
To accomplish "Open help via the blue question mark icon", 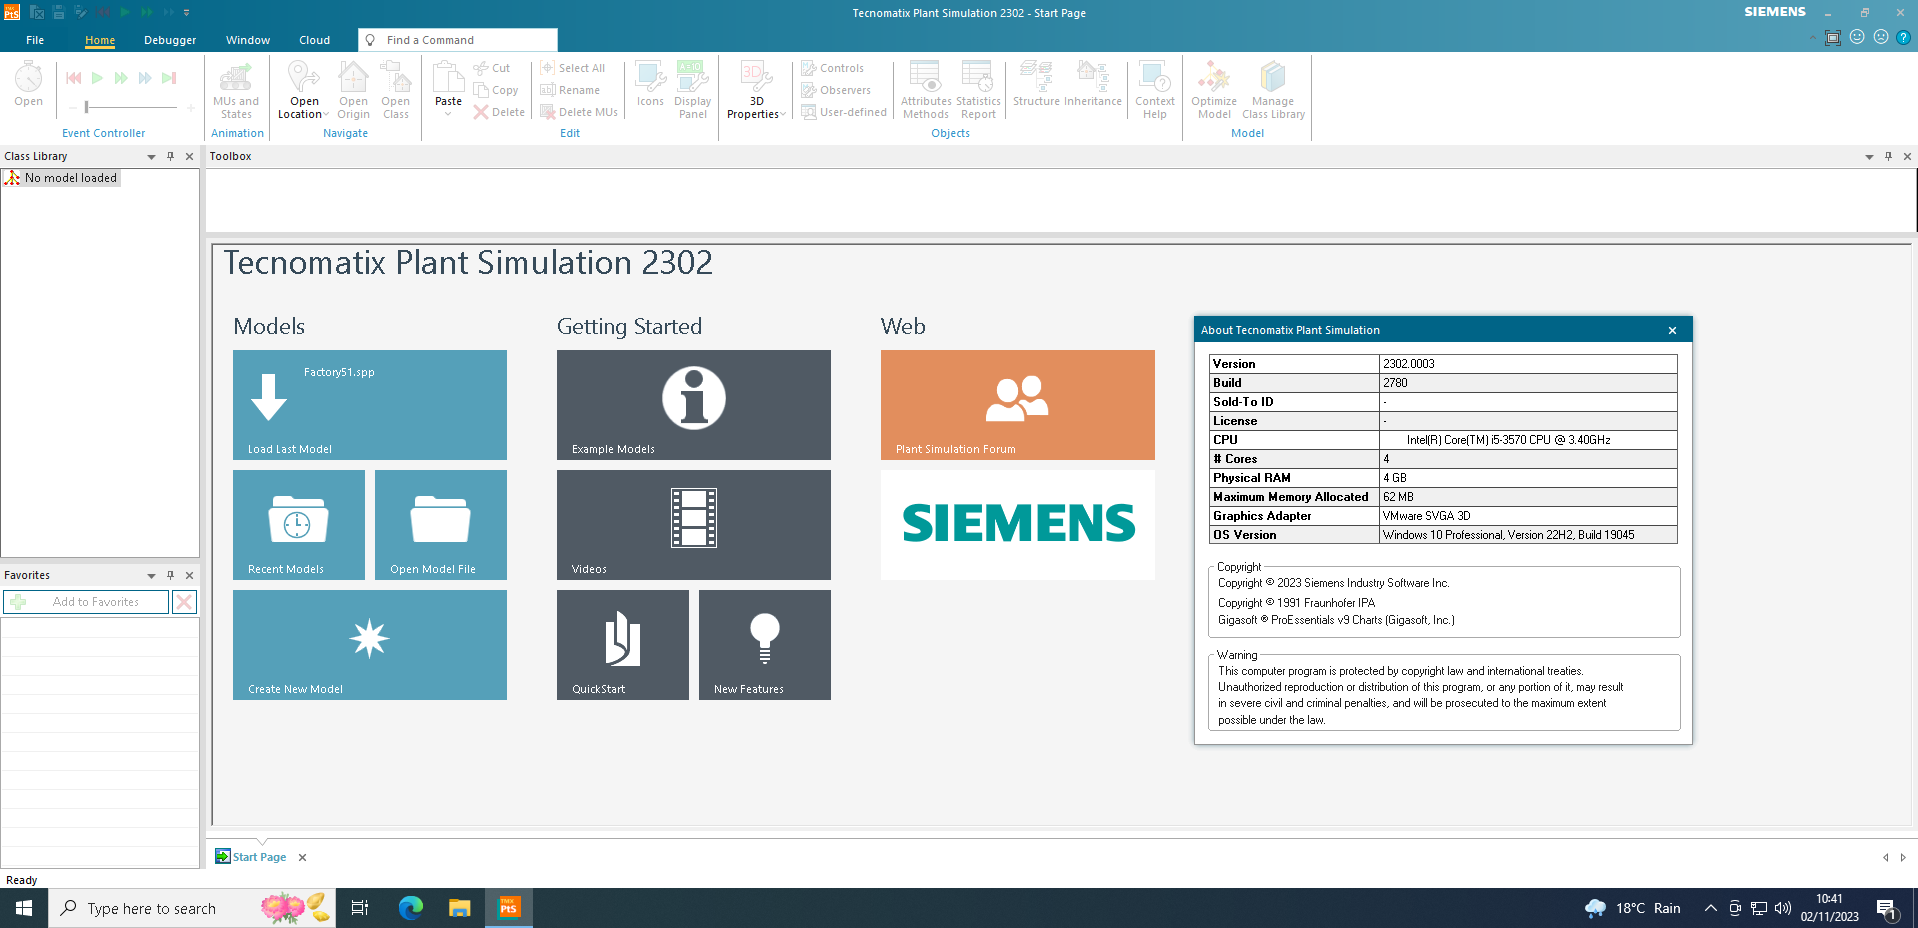I will (1904, 37).
